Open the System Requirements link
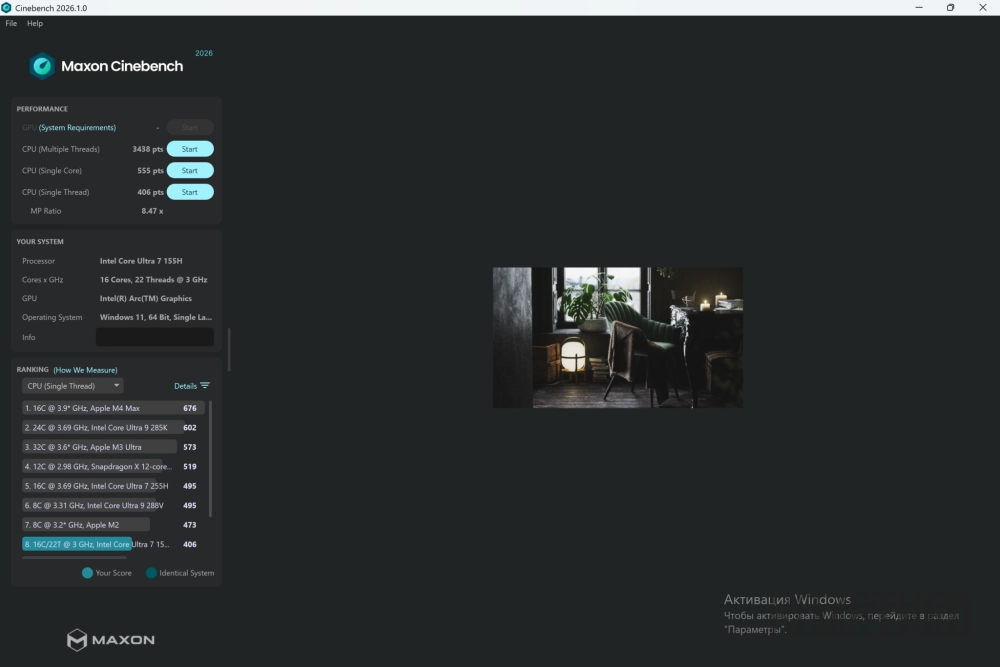The image size is (1000, 667). [x=77, y=128]
